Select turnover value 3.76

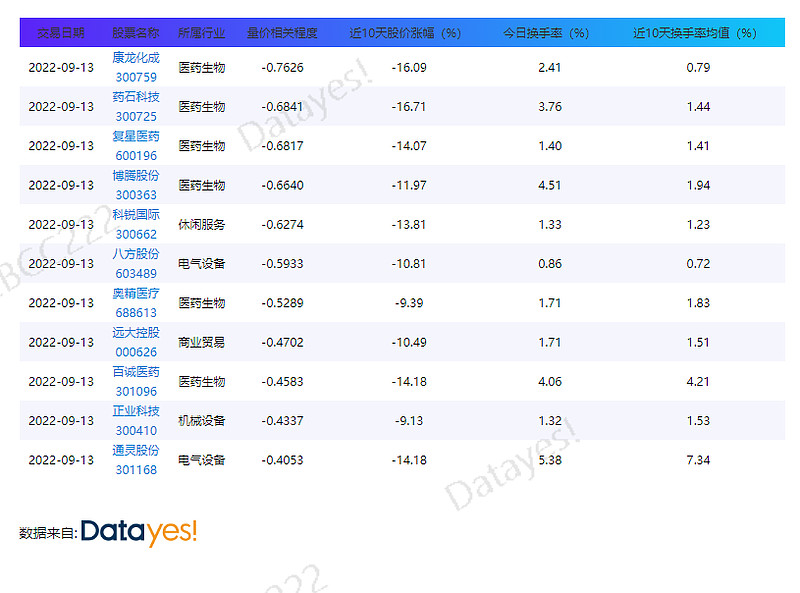(x=549, y=107)
